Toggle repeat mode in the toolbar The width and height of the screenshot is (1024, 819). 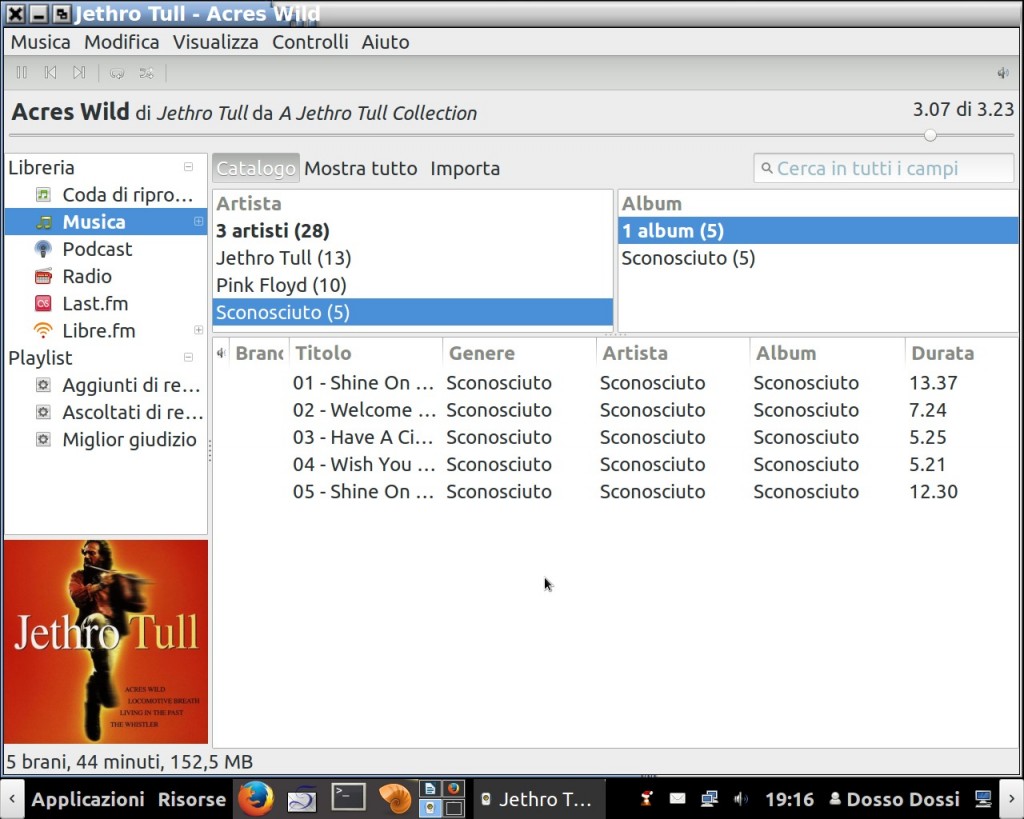coord(118,73)
